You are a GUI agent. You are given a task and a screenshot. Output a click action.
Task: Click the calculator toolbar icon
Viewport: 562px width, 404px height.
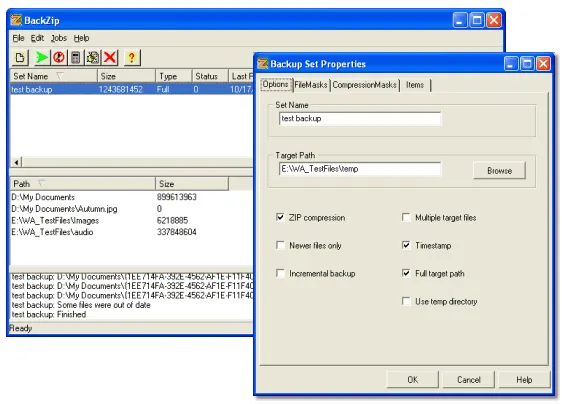[x=76, y=57]
